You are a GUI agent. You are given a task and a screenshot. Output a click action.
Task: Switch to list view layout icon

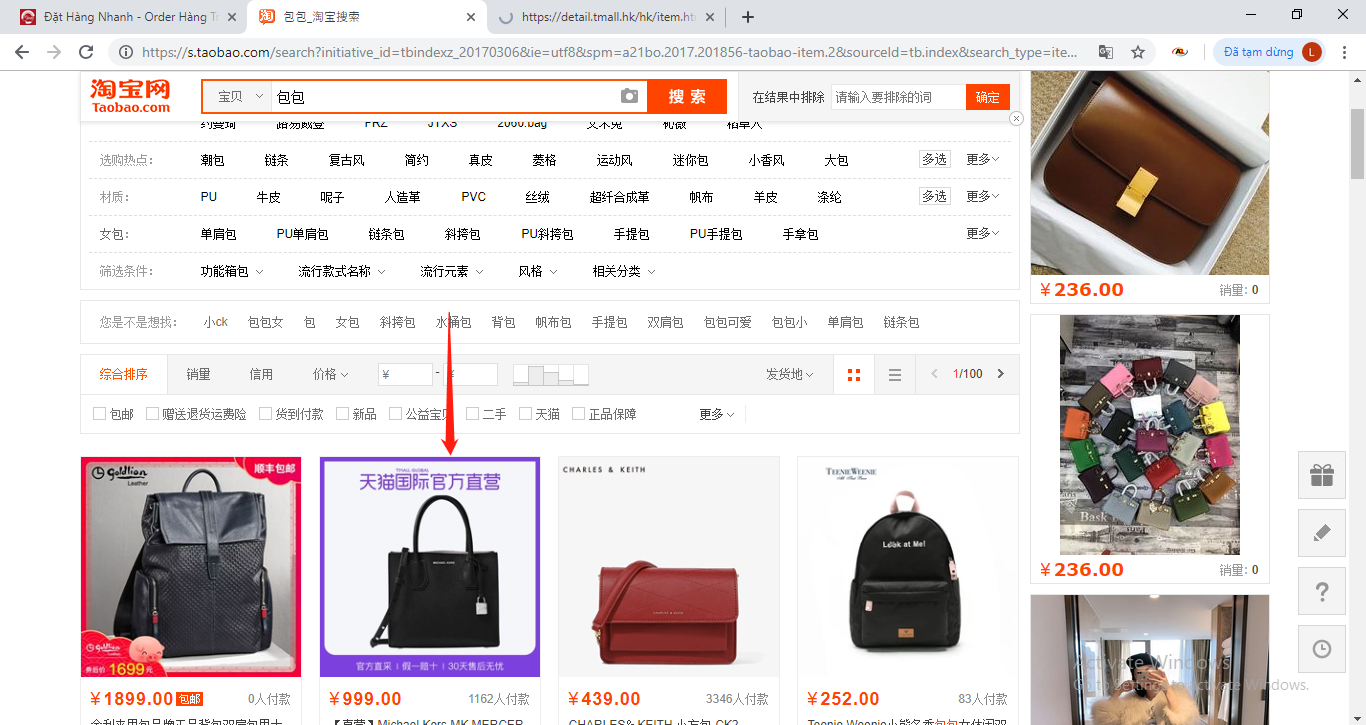point(895,375)
